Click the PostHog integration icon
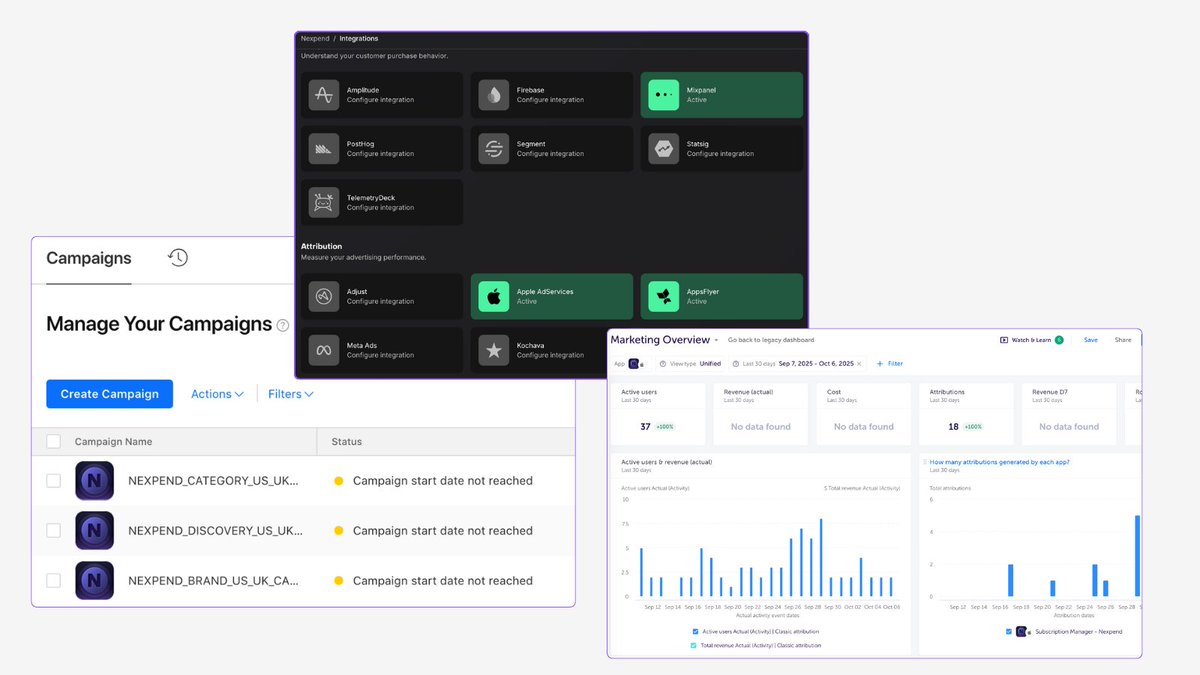Image resolution: width=1200 pixels, height=675 pixels. [324, 149]
